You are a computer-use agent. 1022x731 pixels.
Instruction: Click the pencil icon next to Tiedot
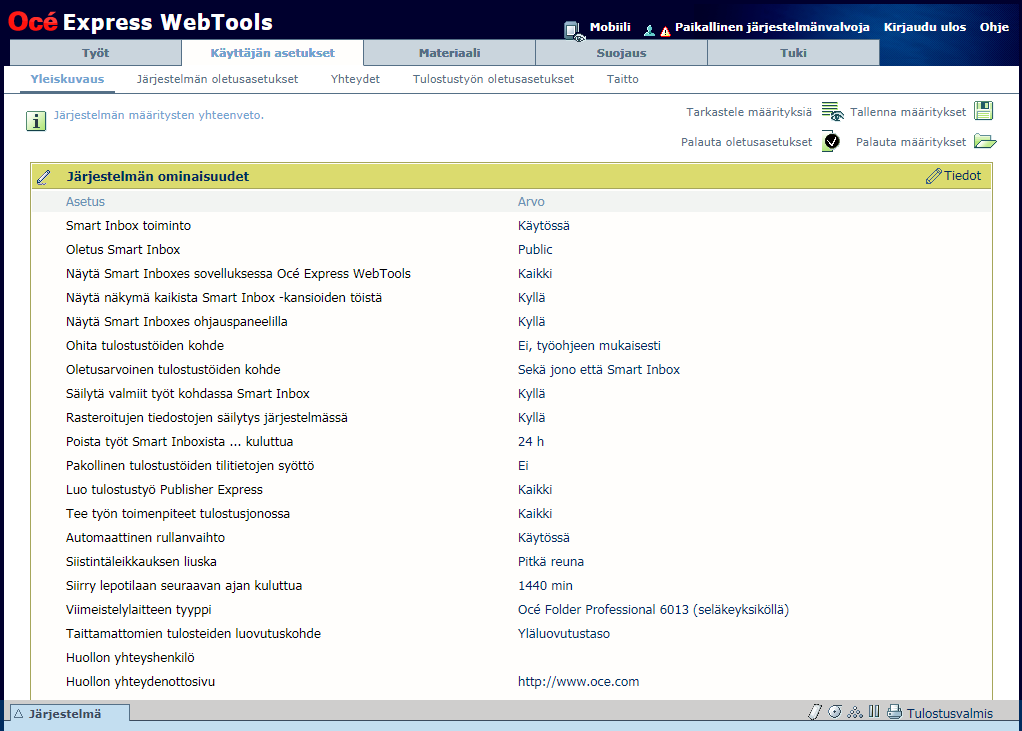933,176
